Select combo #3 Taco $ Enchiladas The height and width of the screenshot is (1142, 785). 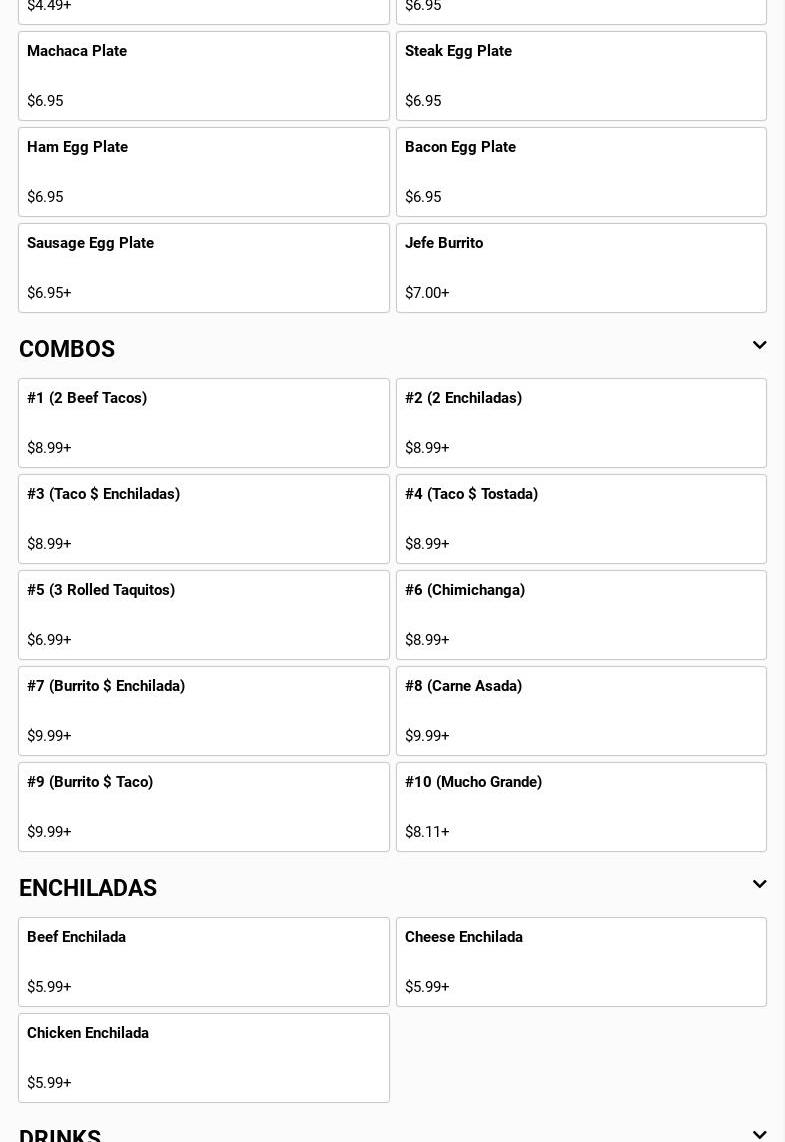(x=203, y=519)
